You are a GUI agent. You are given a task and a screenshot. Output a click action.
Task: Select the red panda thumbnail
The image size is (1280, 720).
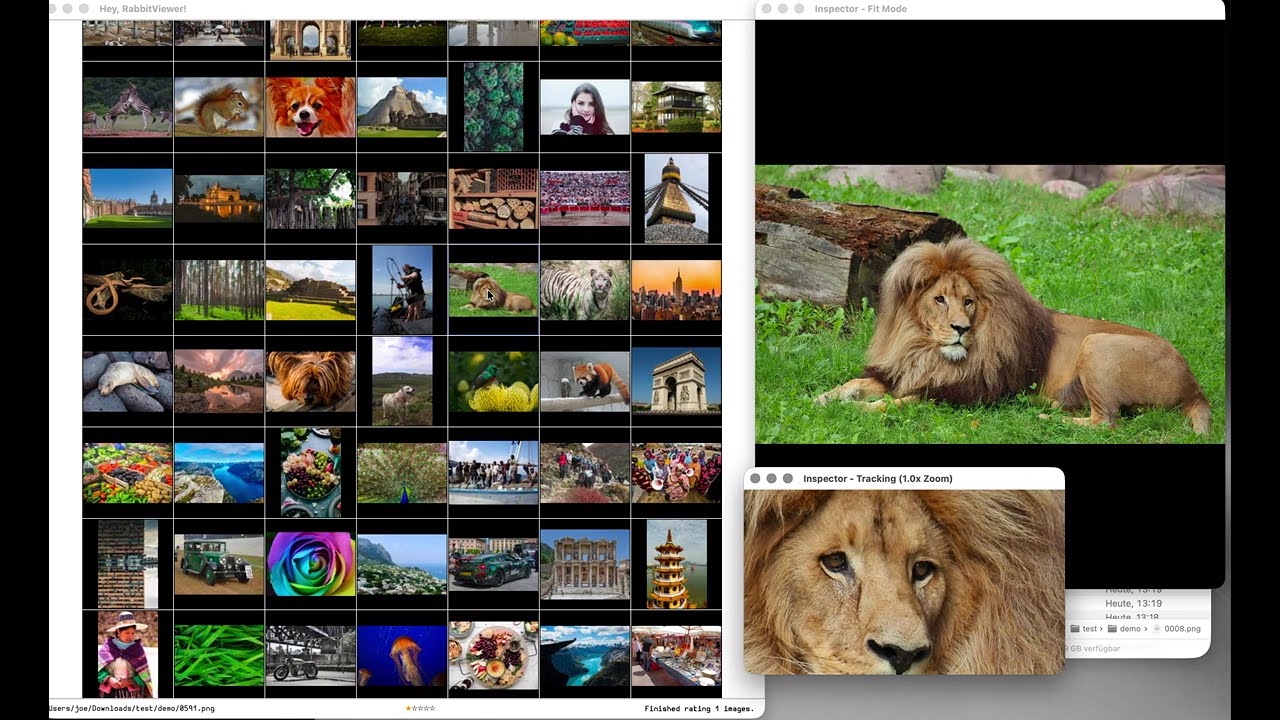pyautogui.click(x=585, y=381)
